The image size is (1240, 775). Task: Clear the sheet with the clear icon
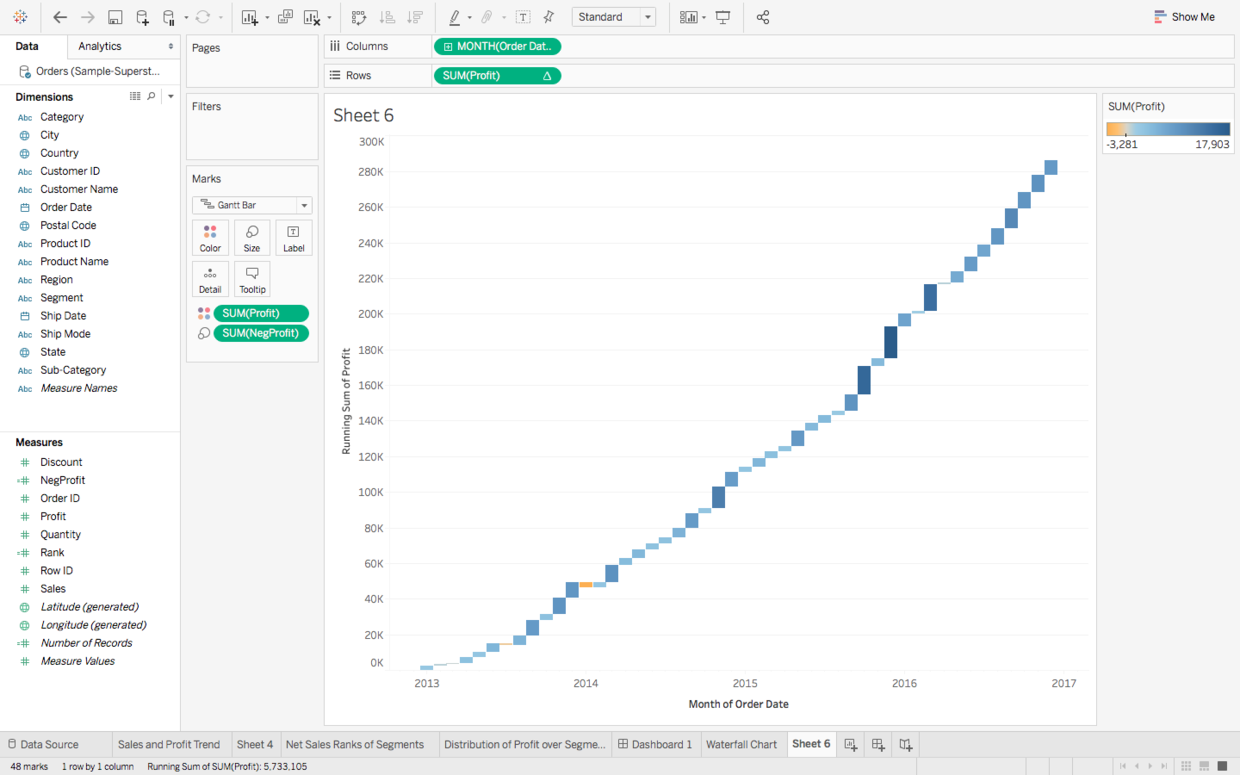tap(312, 17)
